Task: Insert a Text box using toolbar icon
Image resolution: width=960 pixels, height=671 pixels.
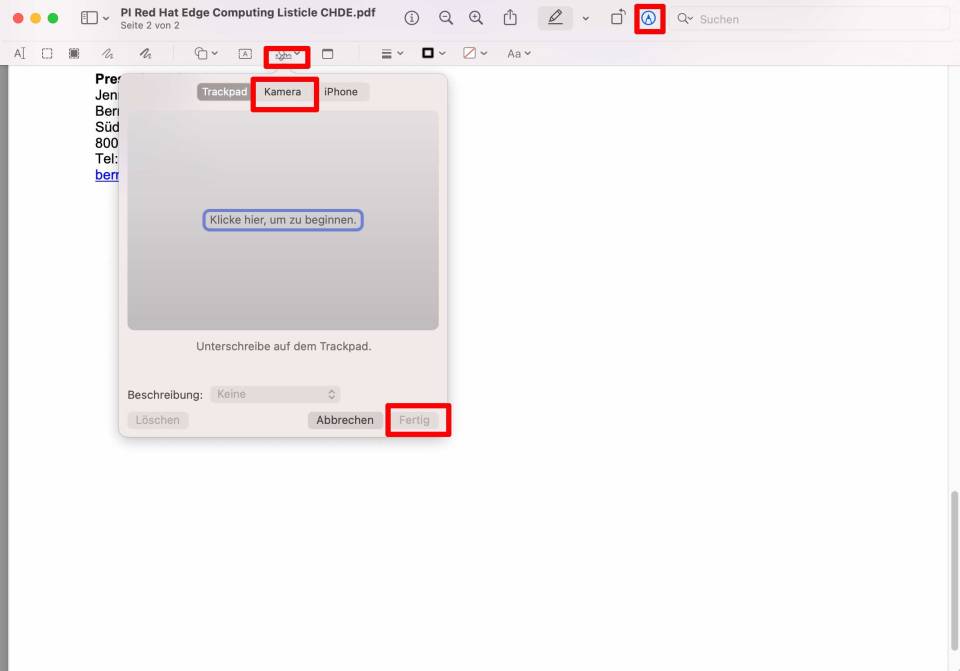Action: tap(245, 54)
